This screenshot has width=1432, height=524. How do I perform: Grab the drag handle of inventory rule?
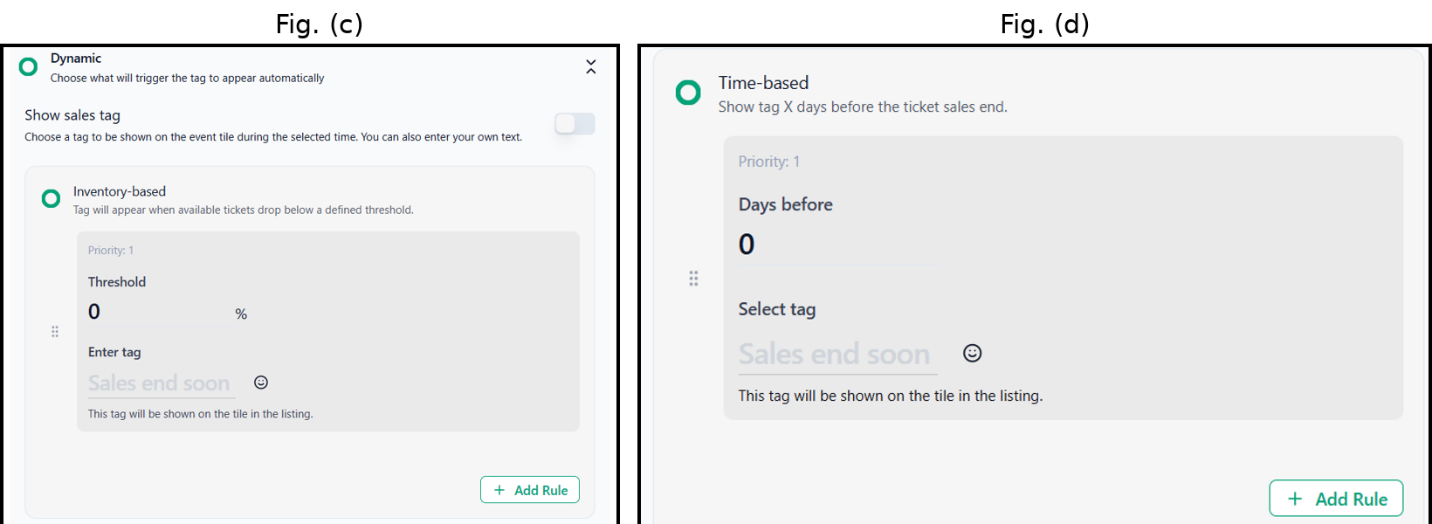(x=55, y=332)
